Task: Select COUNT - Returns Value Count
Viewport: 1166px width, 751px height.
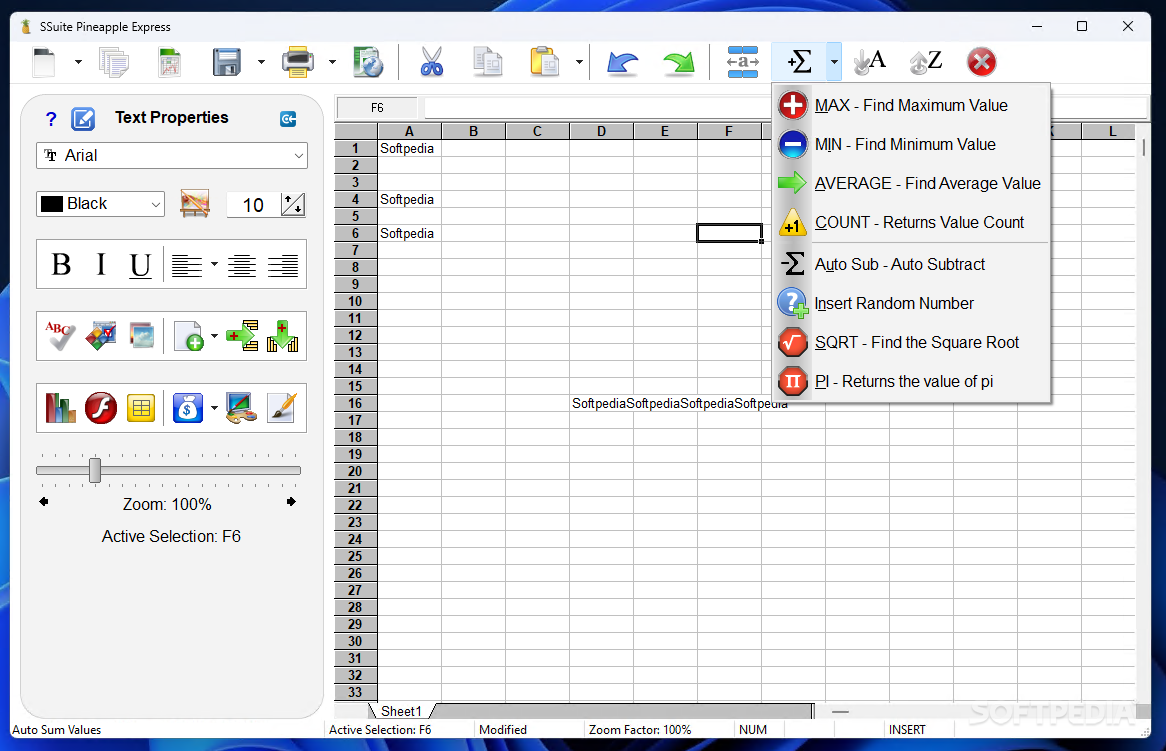Action: pyautogui.click(x=912, y=222)
